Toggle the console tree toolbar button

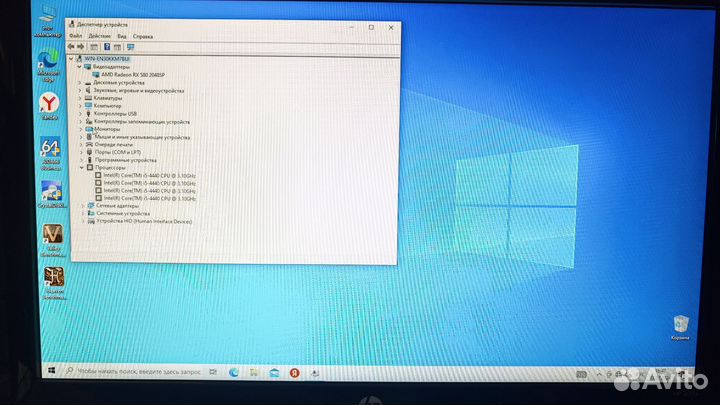coord(94,47)
